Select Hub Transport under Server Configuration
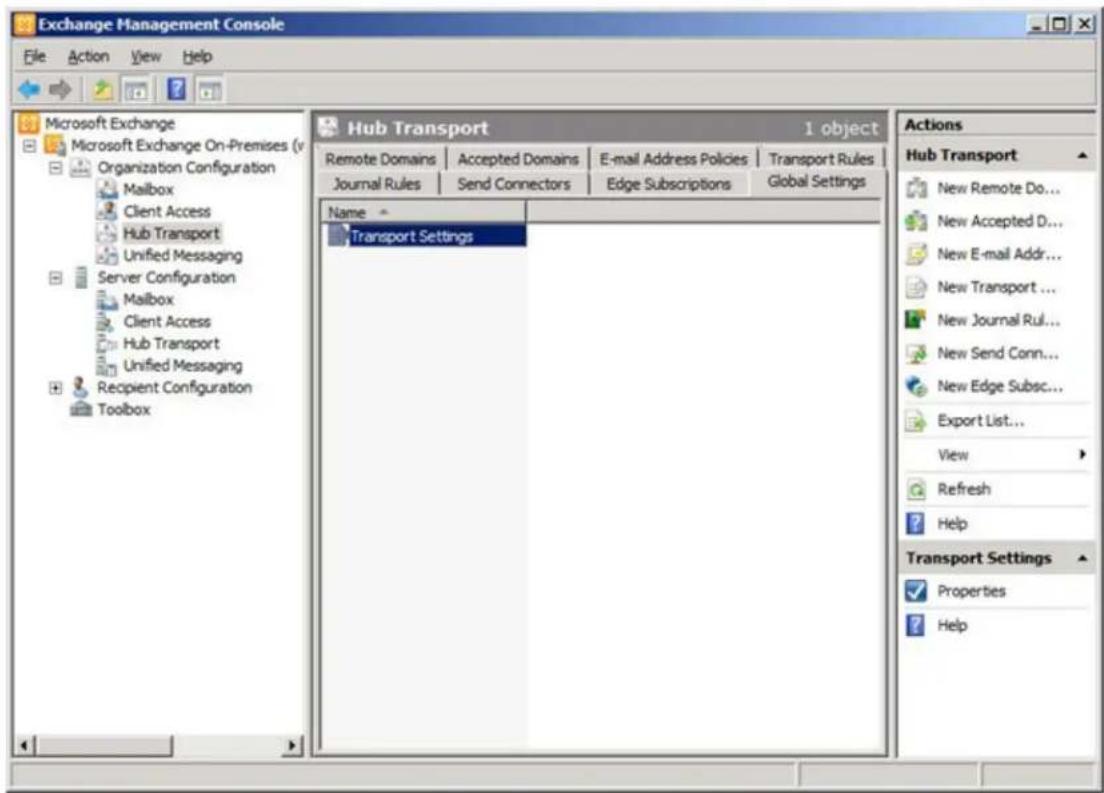 (171, 344)
